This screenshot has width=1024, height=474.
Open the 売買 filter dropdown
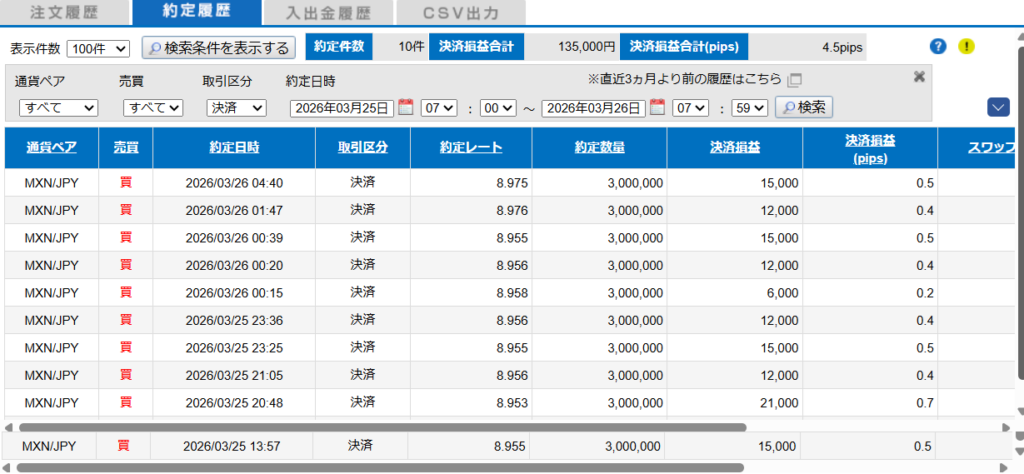[x=153, y=108]
